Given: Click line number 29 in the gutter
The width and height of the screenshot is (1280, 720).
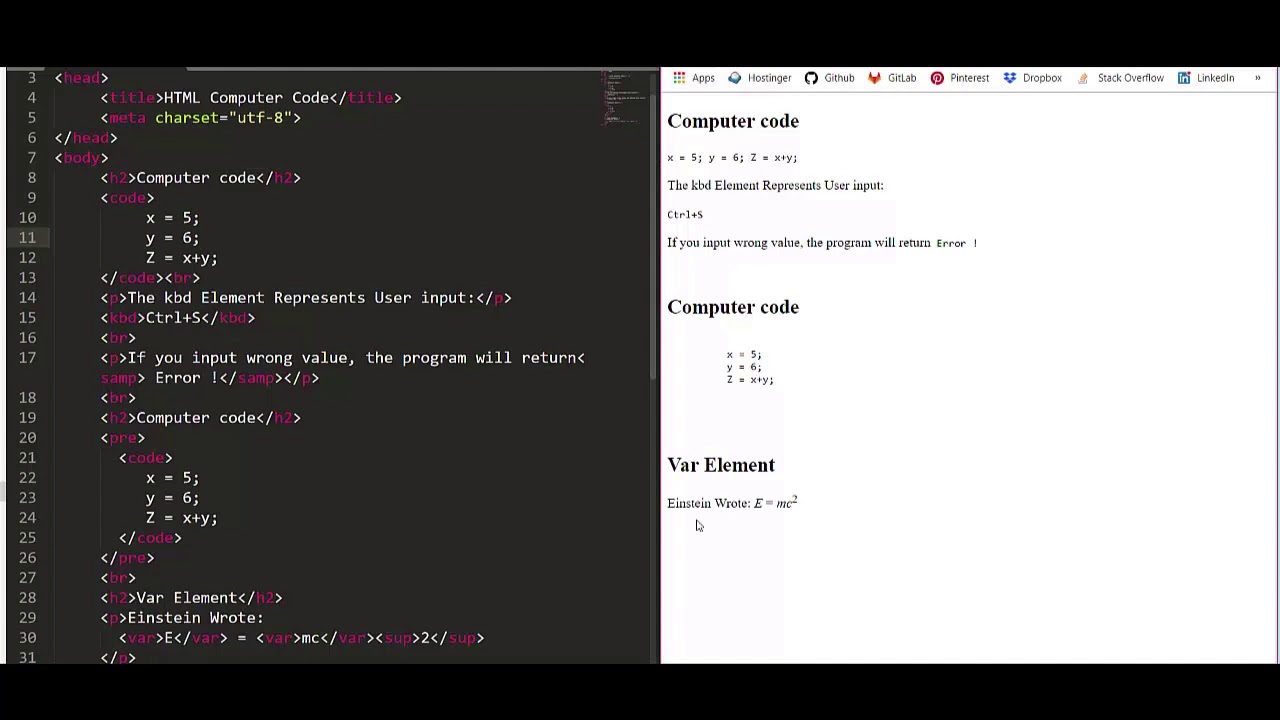Looking at the screenshot, I should tap(27, 618).
